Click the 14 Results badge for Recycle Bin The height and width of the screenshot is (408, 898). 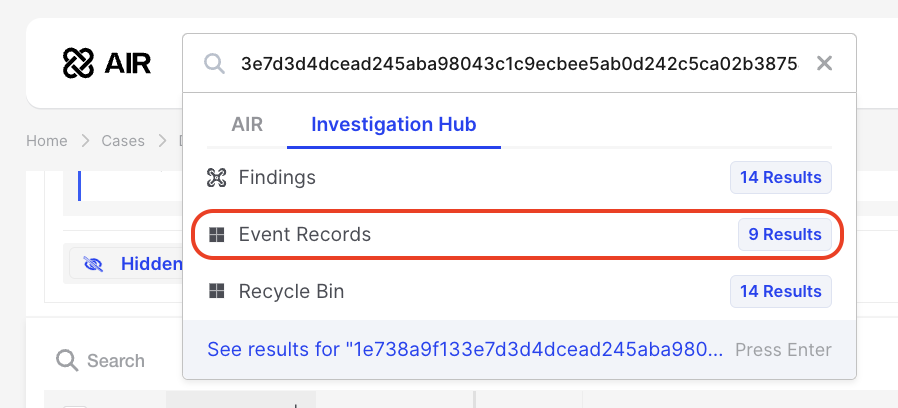780,292
